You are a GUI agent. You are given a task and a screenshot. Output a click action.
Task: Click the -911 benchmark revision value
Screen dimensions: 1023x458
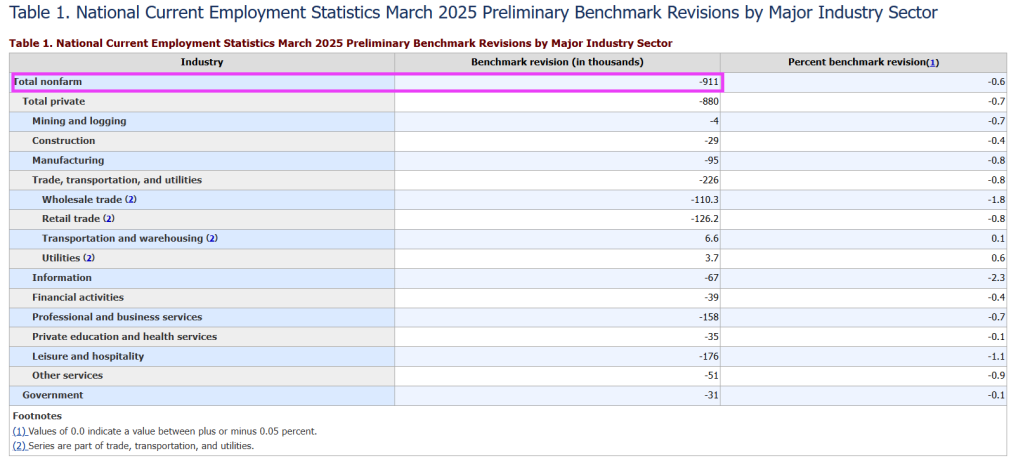click(709, 82)
